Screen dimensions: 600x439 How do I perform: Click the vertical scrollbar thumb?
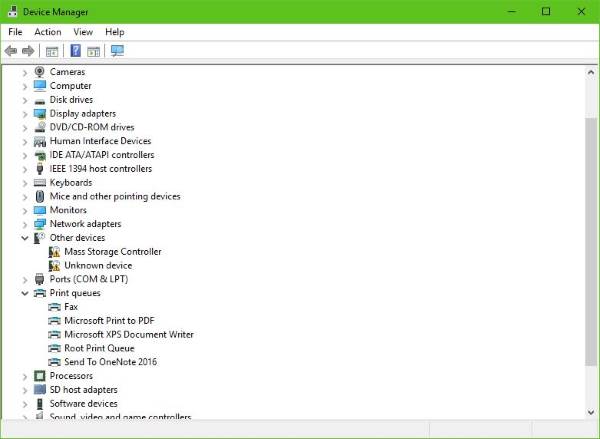pos(591,241)
